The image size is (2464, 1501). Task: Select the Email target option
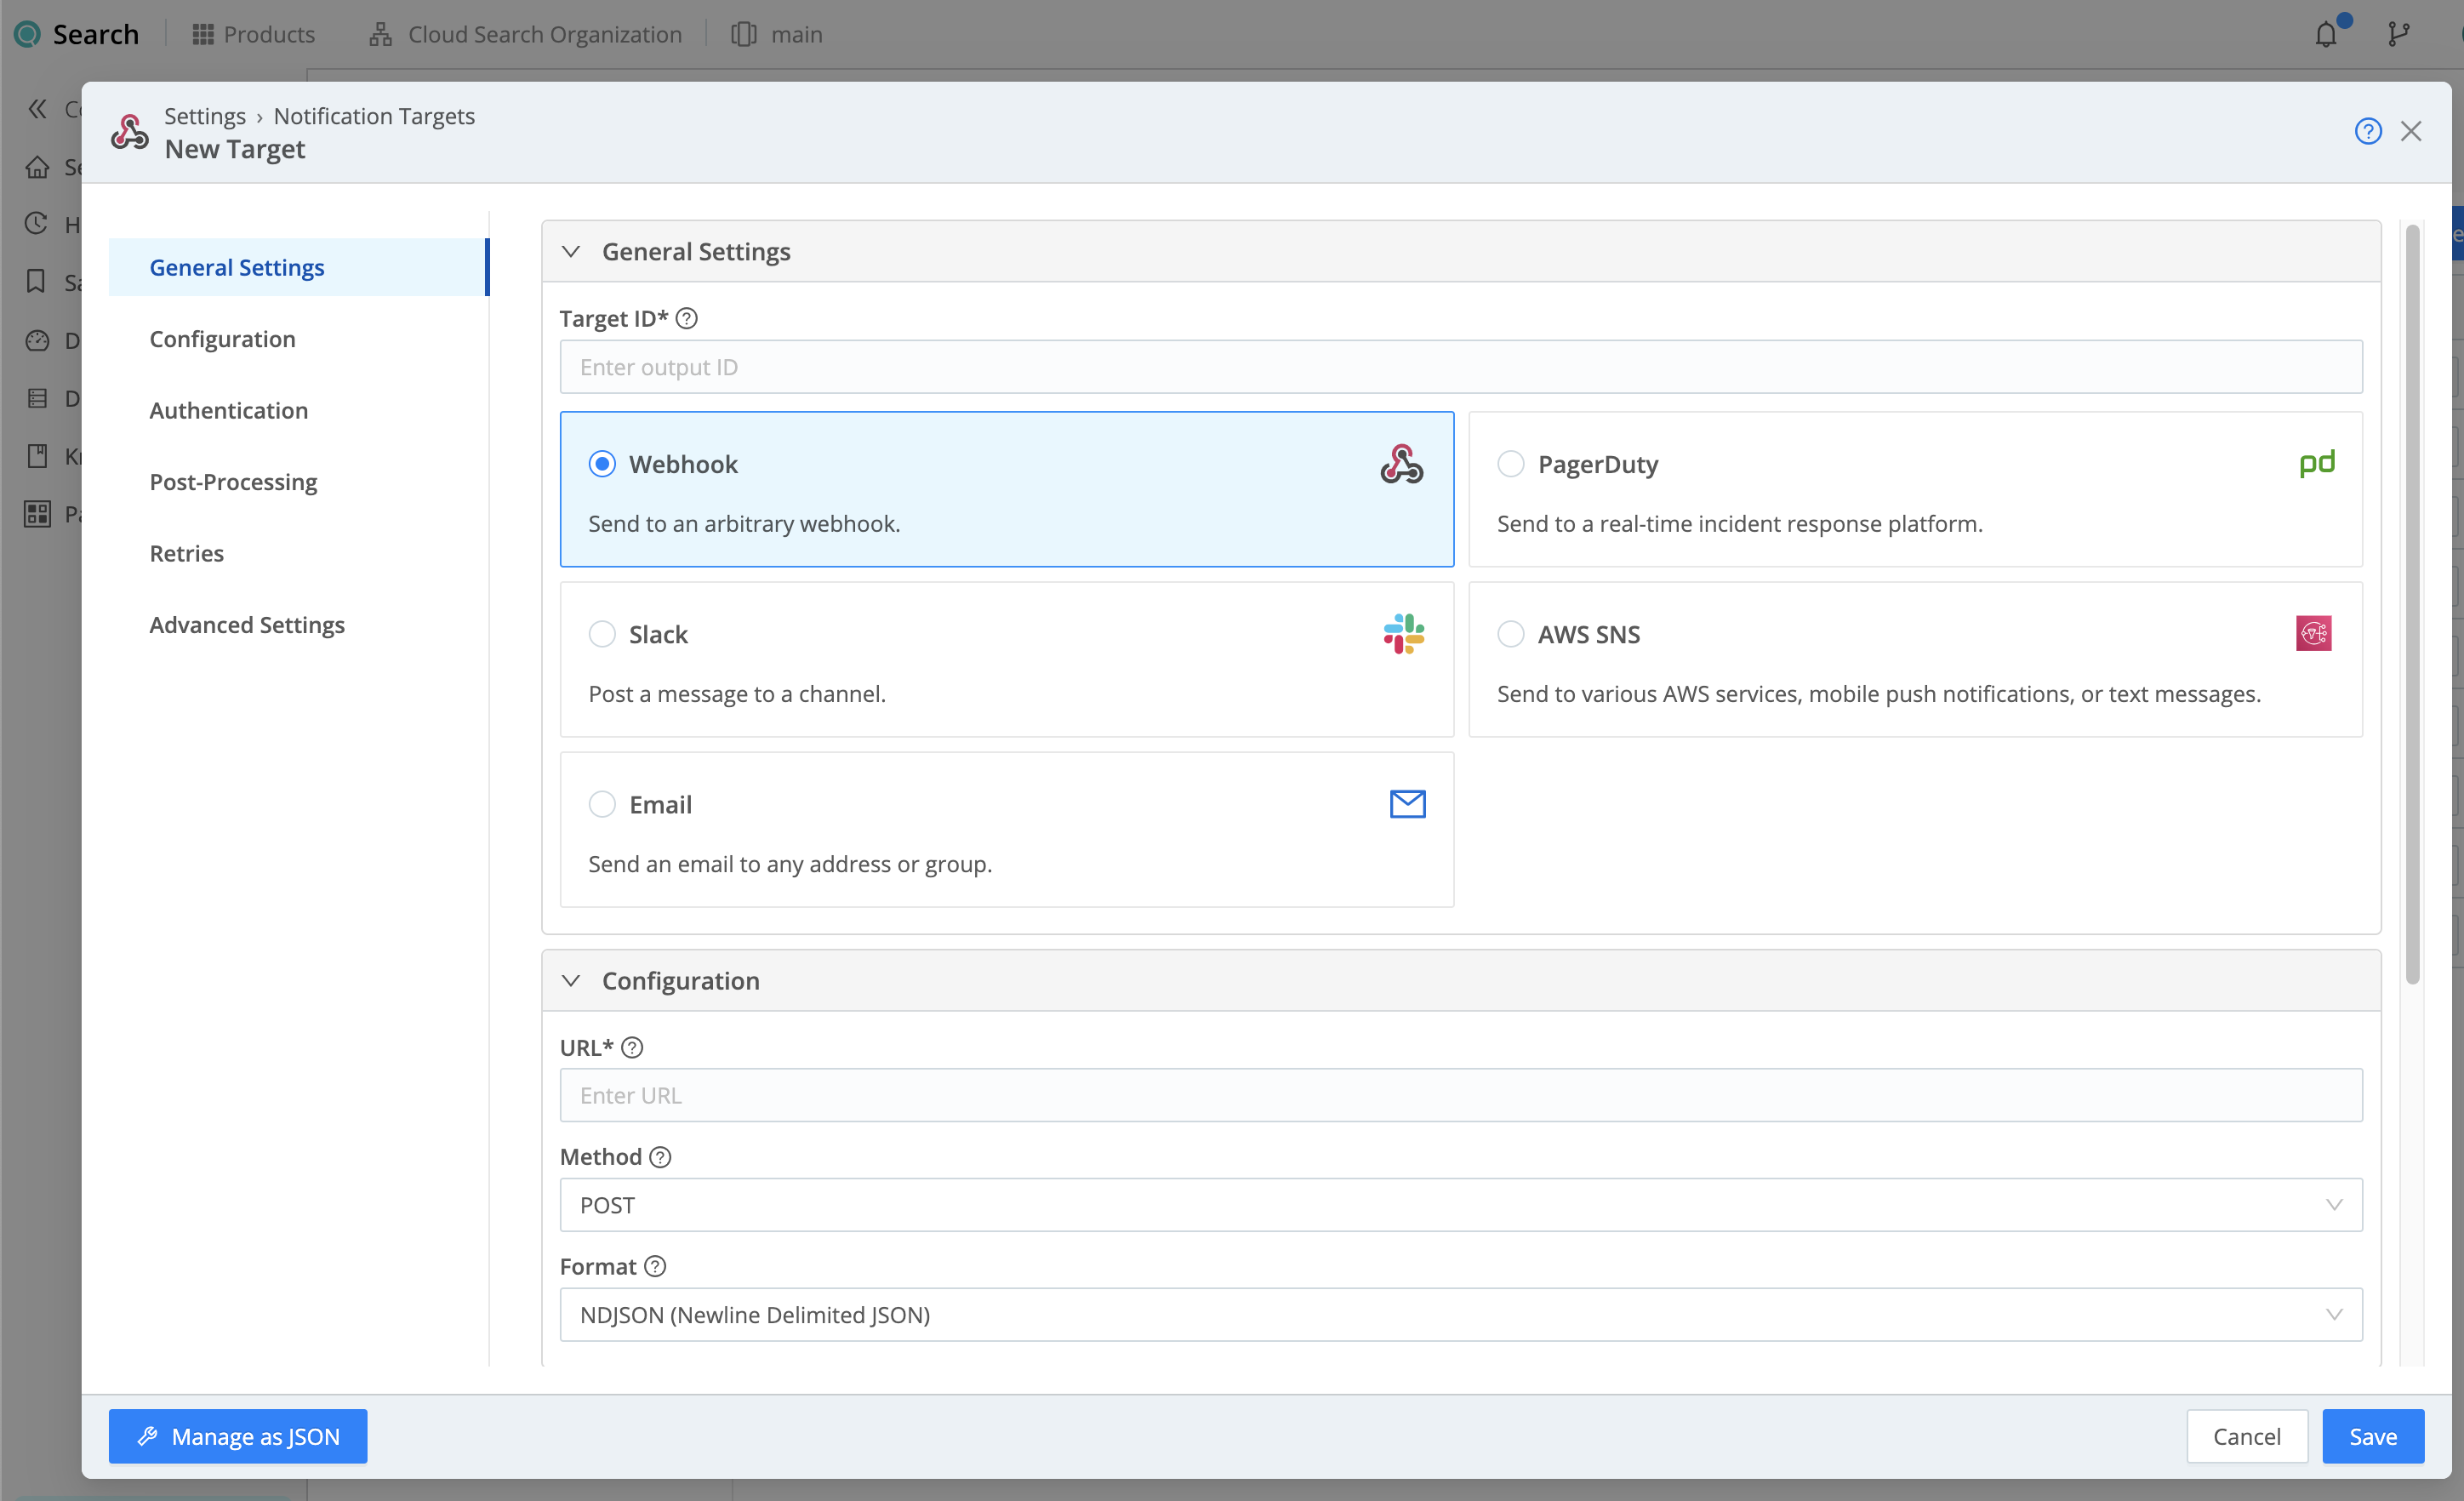coord(602,804)
